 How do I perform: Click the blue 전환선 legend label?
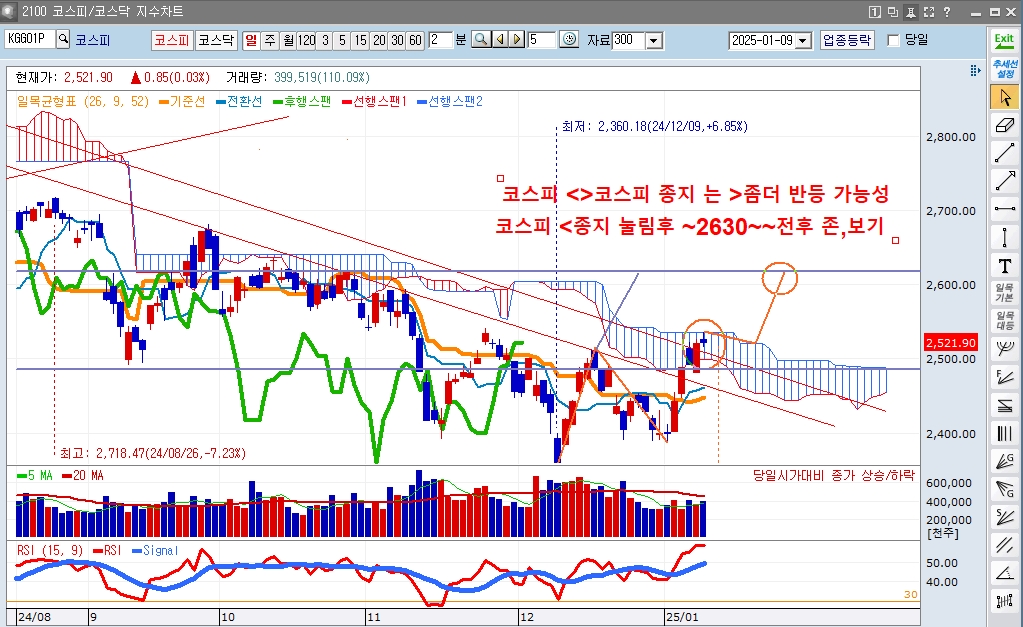(x=239, y=101)
